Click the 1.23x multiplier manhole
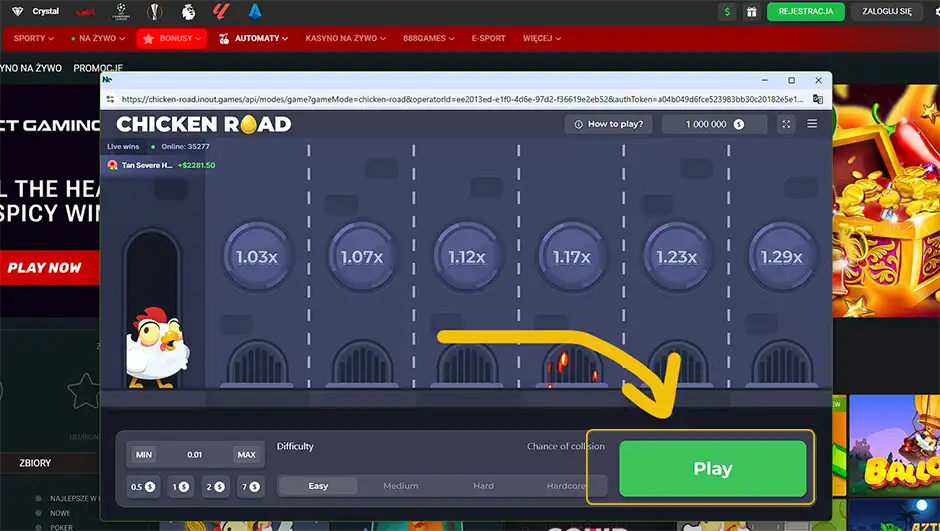The height and width of the screenshot is (531, 940). pyautogui.click(x=676, y=257)
